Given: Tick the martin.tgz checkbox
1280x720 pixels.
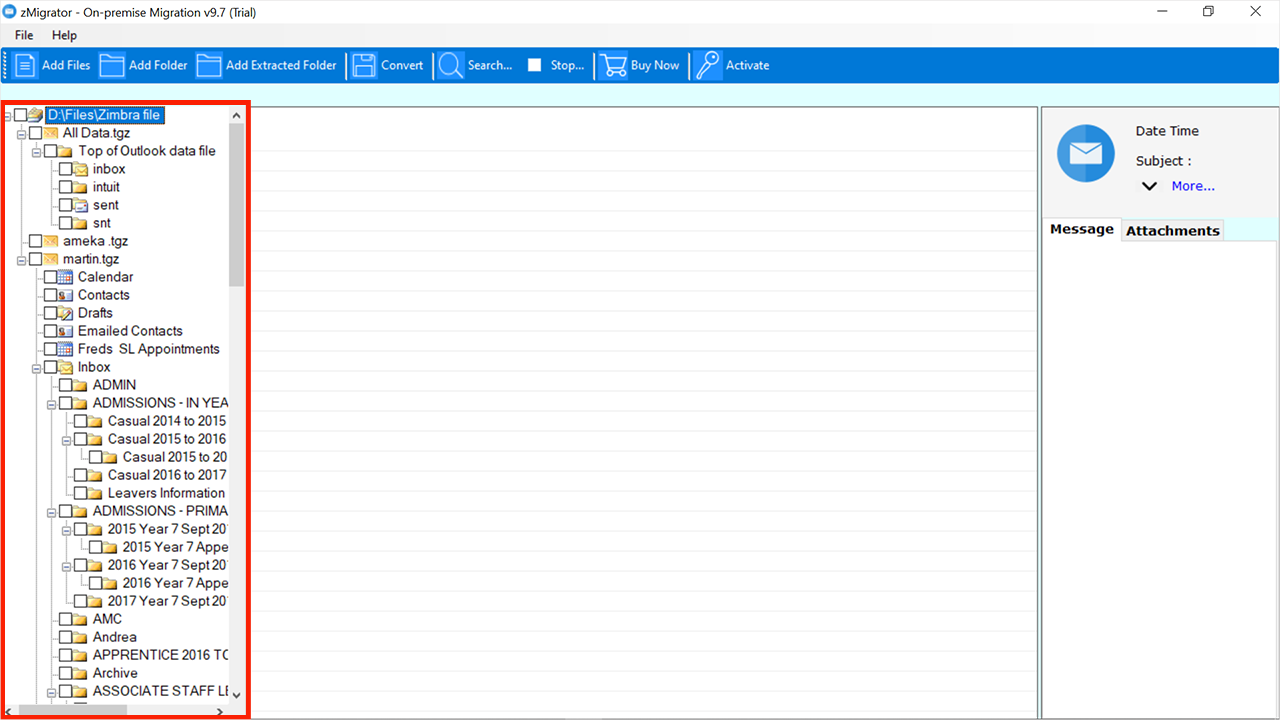Looking at the screenshot, I should (36, 259).
